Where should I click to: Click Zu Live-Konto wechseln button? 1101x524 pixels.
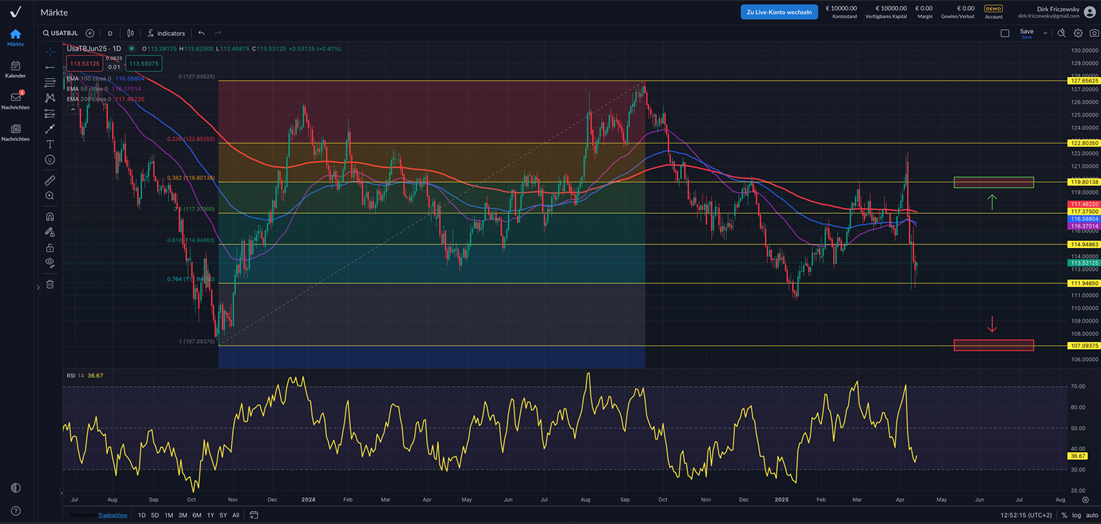[779, 12]
